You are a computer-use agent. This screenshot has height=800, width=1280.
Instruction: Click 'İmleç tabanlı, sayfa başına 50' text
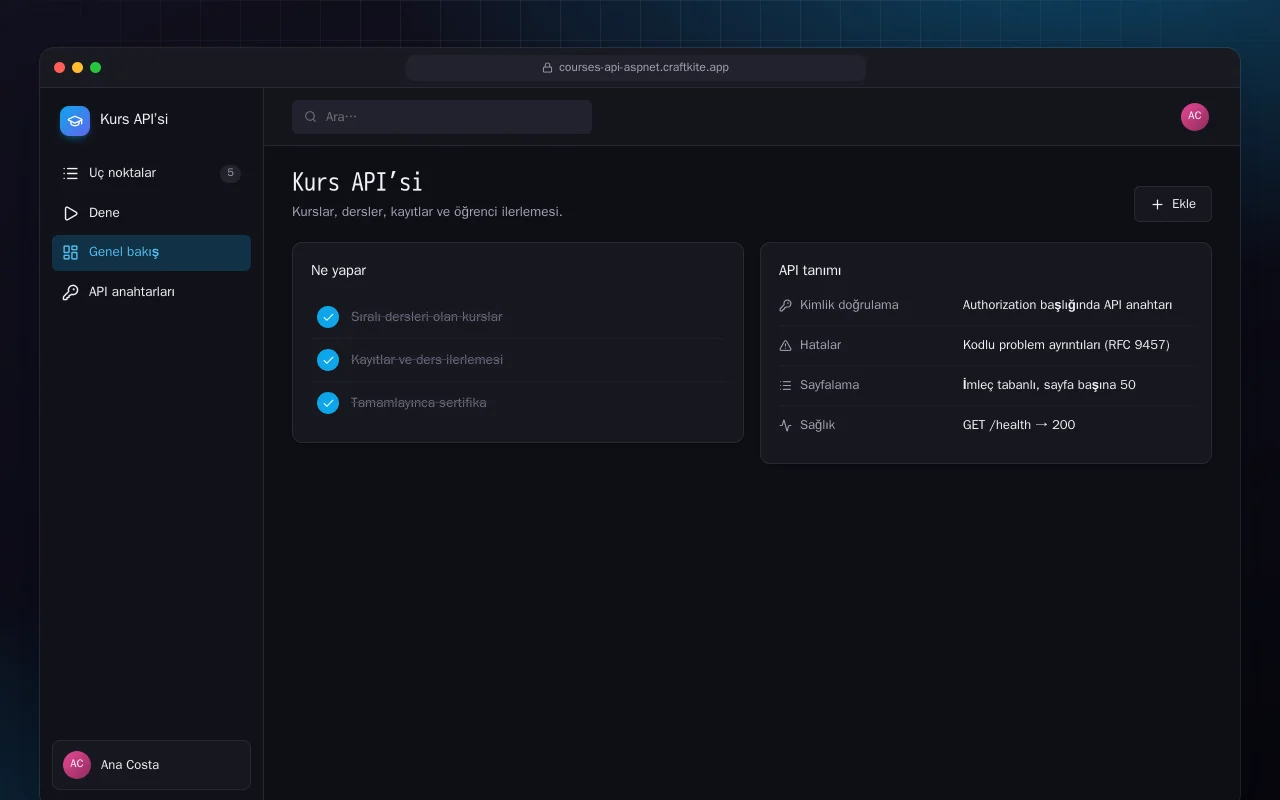coord(1049,385)
